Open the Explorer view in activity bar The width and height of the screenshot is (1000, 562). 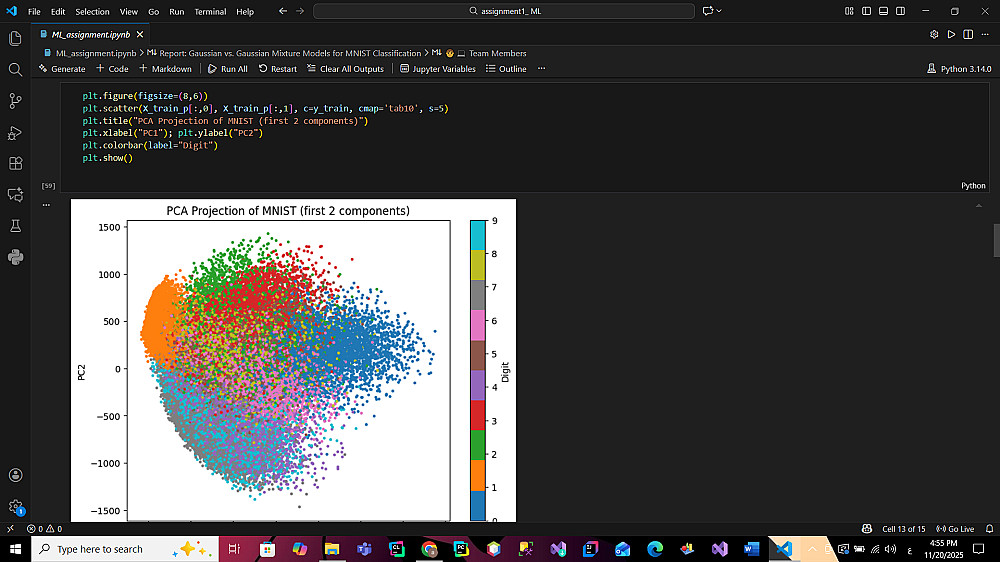pos(15,38)
